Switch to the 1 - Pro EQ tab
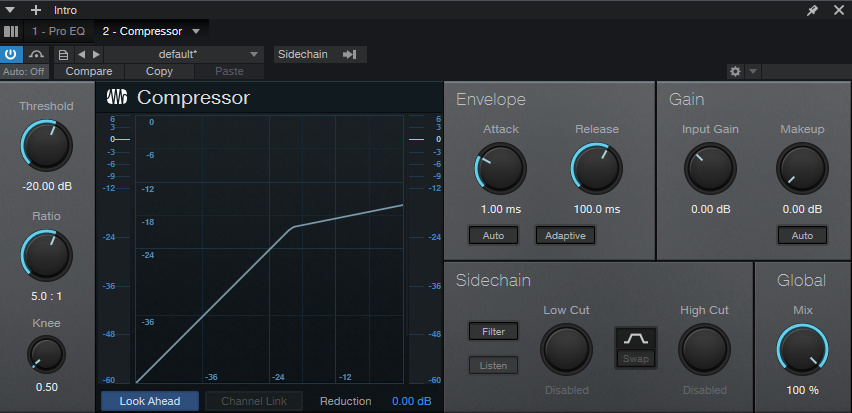 pyautogui.click(x=60, y=31)
